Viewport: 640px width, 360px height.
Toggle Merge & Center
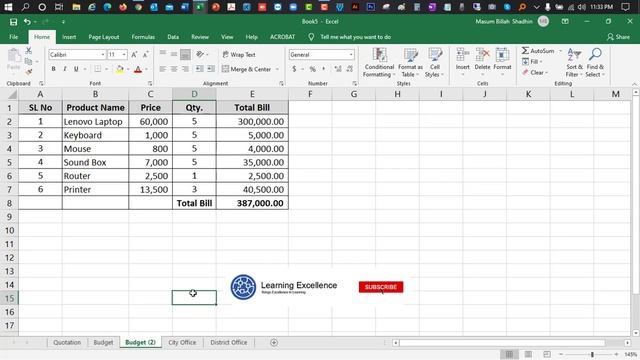pos(247,69)
